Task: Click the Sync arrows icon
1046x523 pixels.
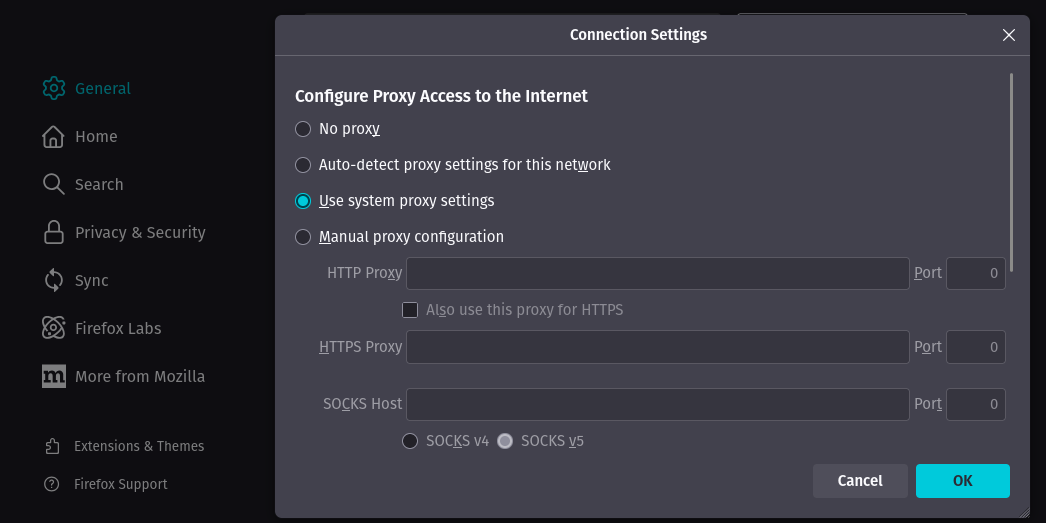Action: pyautogui.click(x=54, y=280)
